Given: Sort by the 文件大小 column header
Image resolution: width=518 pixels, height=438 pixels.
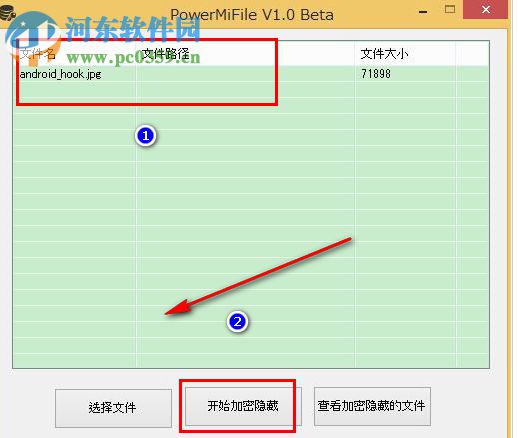Looking at the screenshot, I should click(405, 53).
